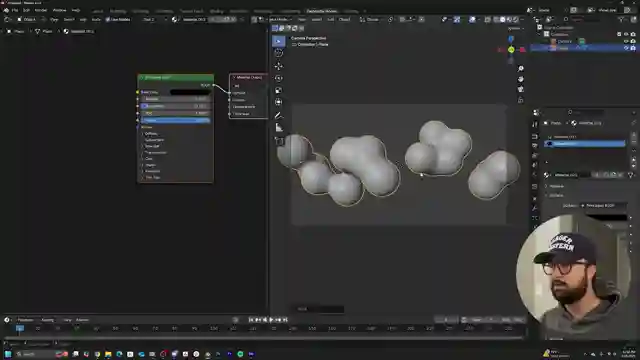
Task: Click the red X axis gizmo
Action: (x=522, y=50)
